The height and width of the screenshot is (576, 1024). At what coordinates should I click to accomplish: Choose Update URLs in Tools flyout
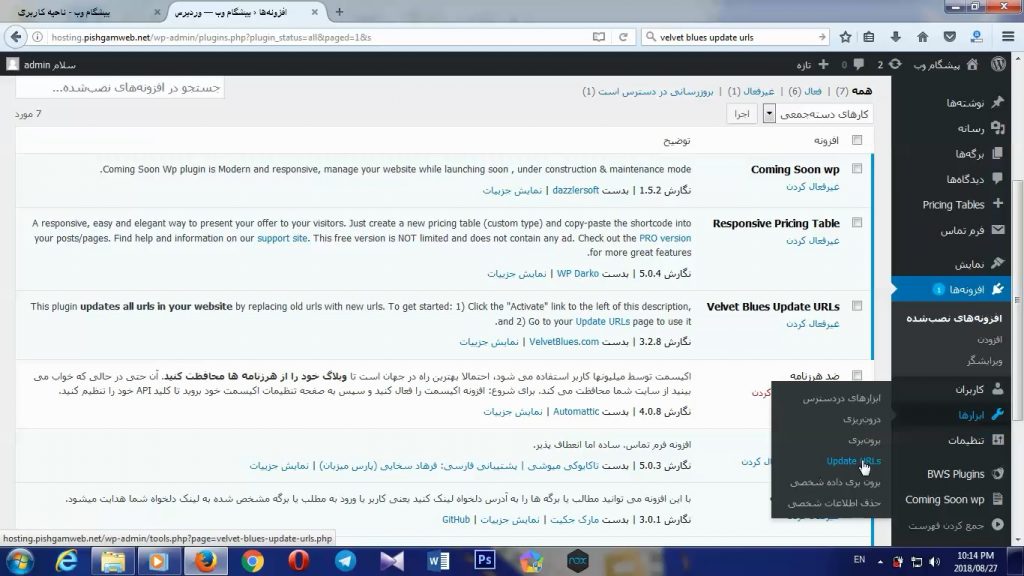854,460
